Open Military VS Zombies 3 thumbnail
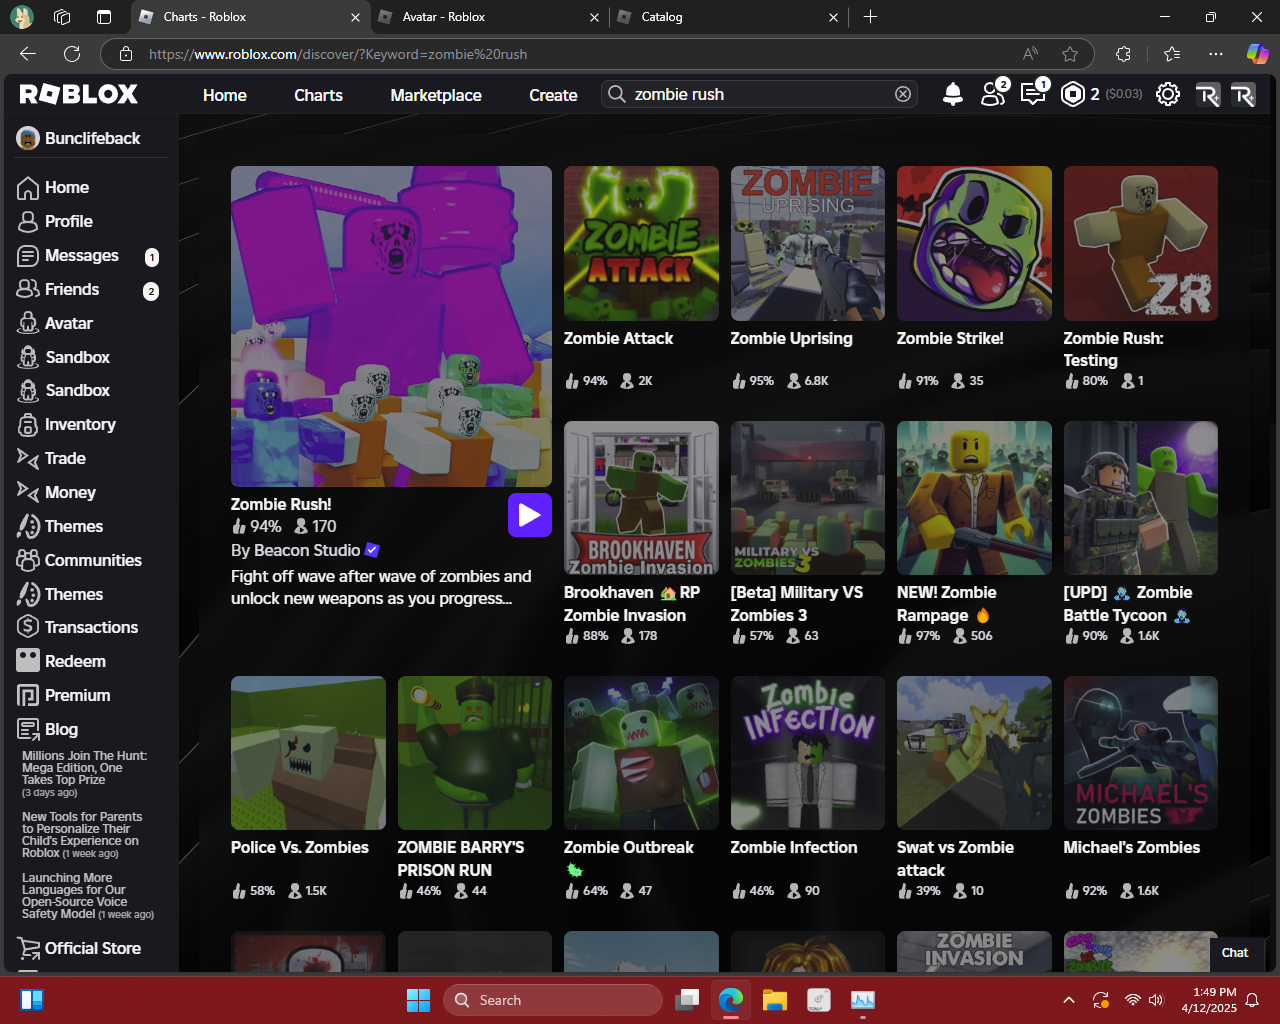The width and height of the screenshot is (1280, 1024). point(808,498)
